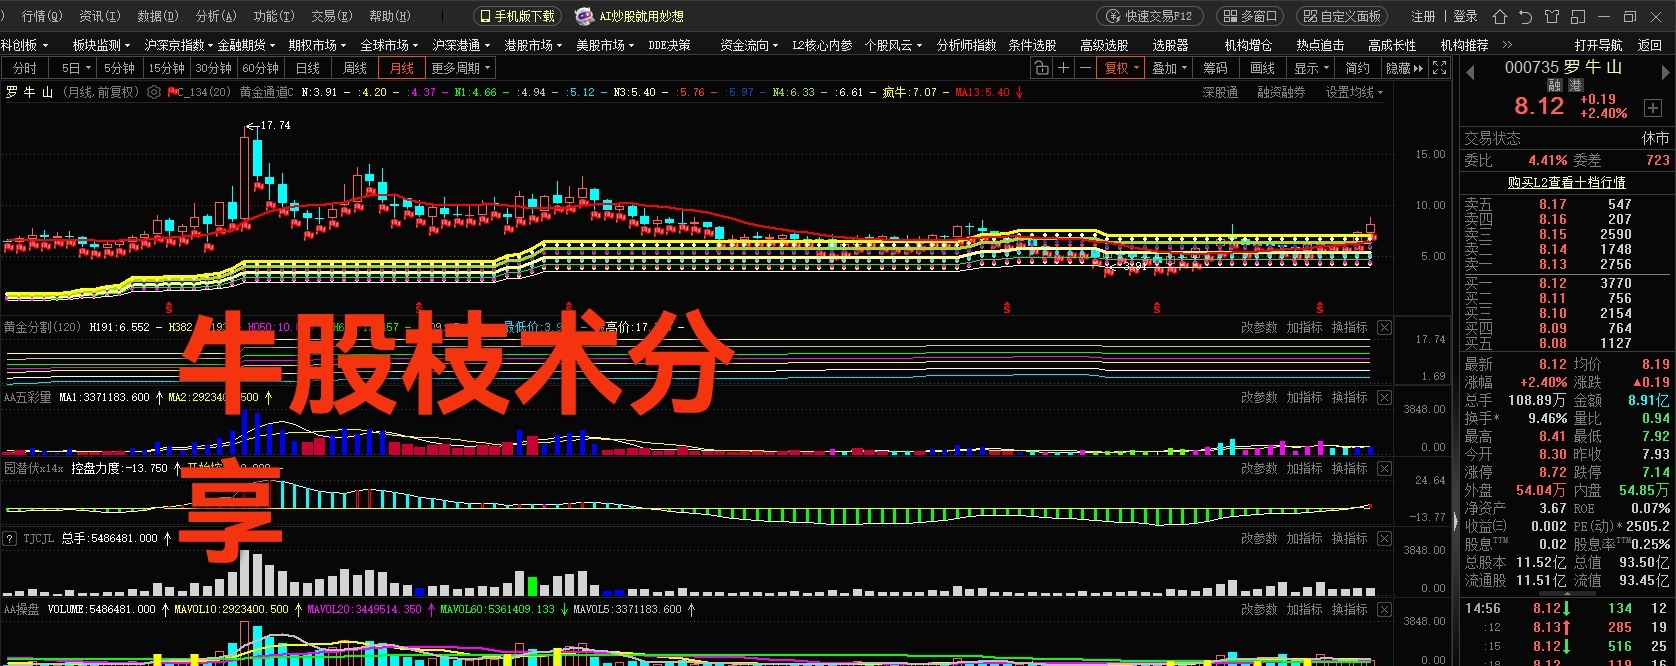Close the 囤潜伏 indicator panel
This screenshot has width=1676, height=666.
(x=1384, y=469)
